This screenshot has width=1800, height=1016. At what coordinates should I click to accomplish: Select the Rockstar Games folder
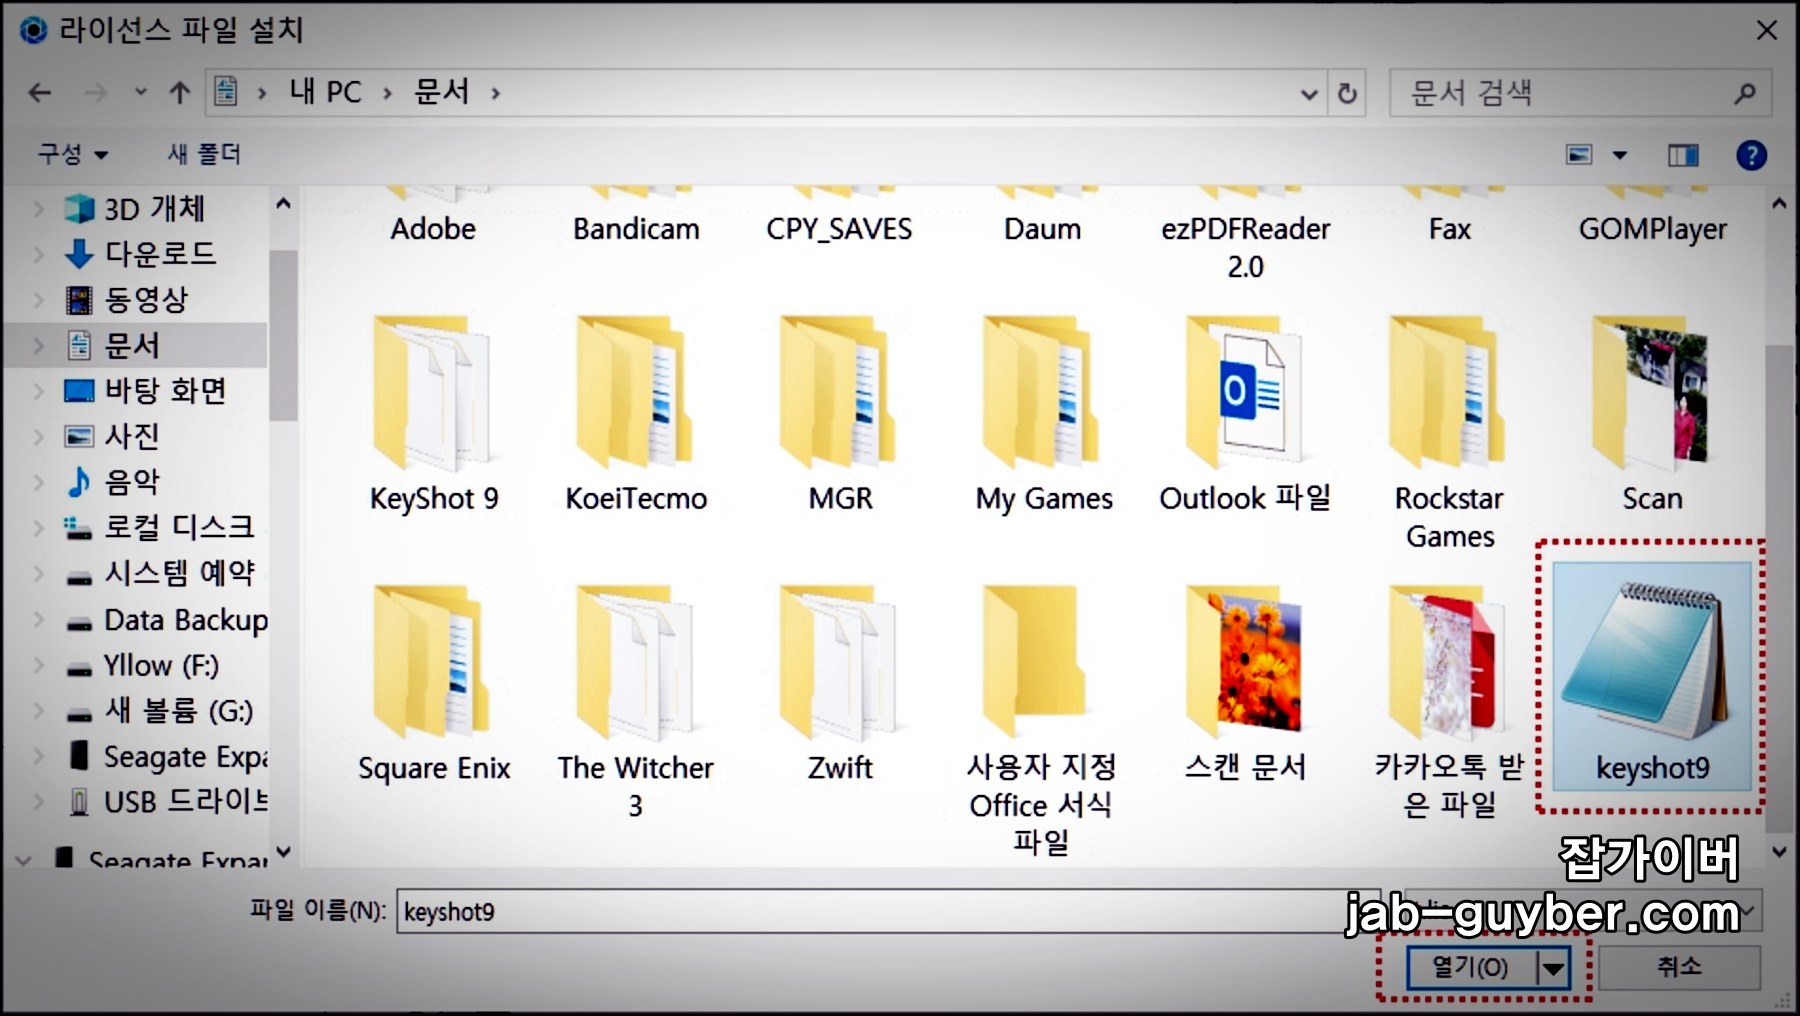click(x=1449, y=433)
